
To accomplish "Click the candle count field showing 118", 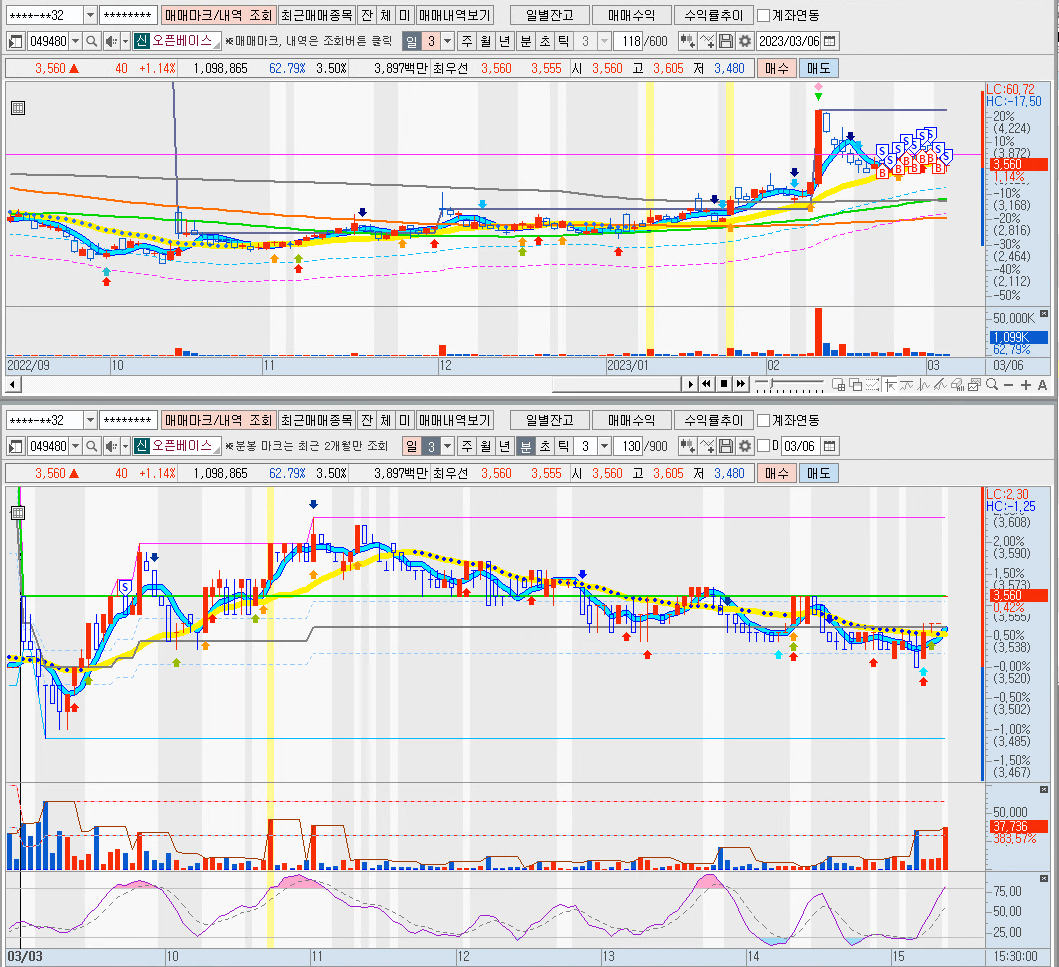I will coord(627,41).
